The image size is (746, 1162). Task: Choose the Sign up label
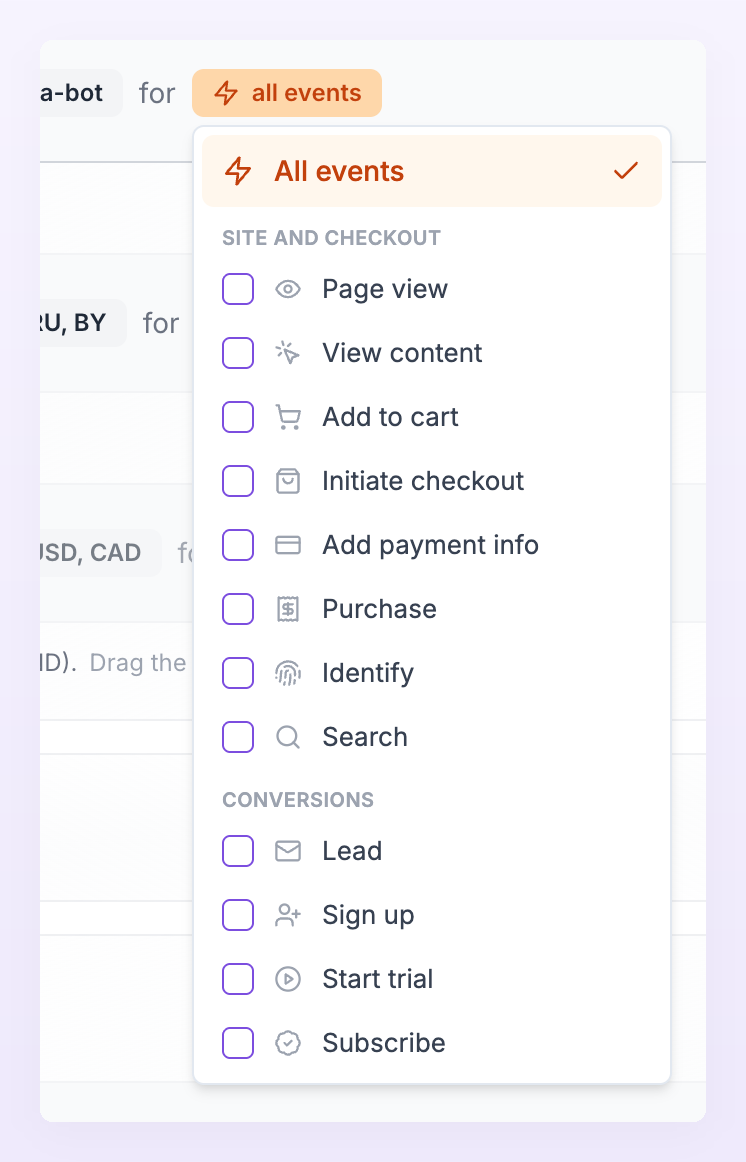368,915
